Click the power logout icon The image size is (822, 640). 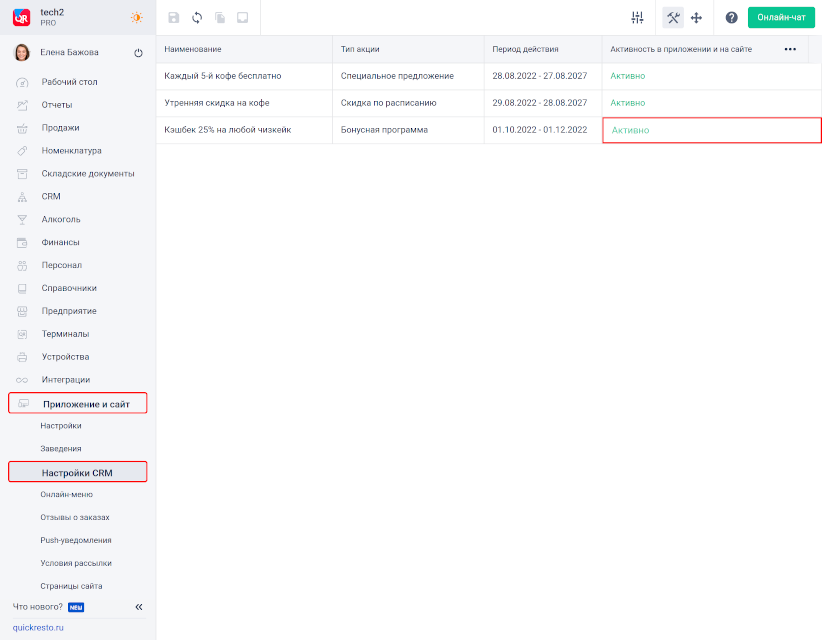tap(138, 53)
